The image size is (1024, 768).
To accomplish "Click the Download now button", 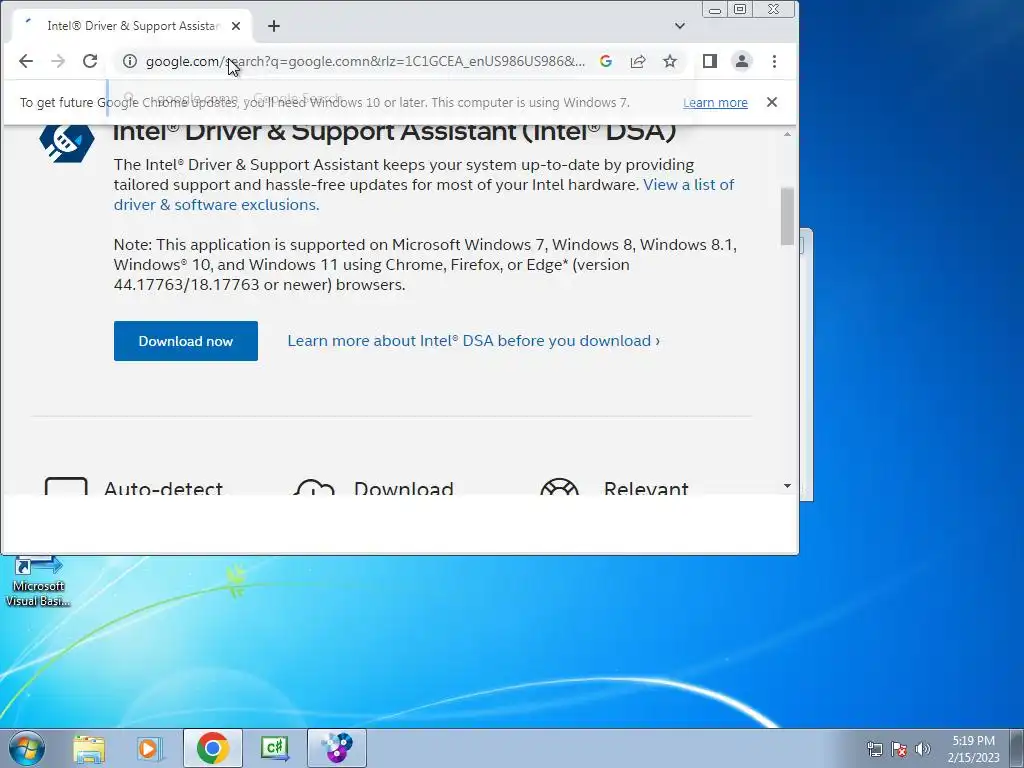I will click(185, 341).
